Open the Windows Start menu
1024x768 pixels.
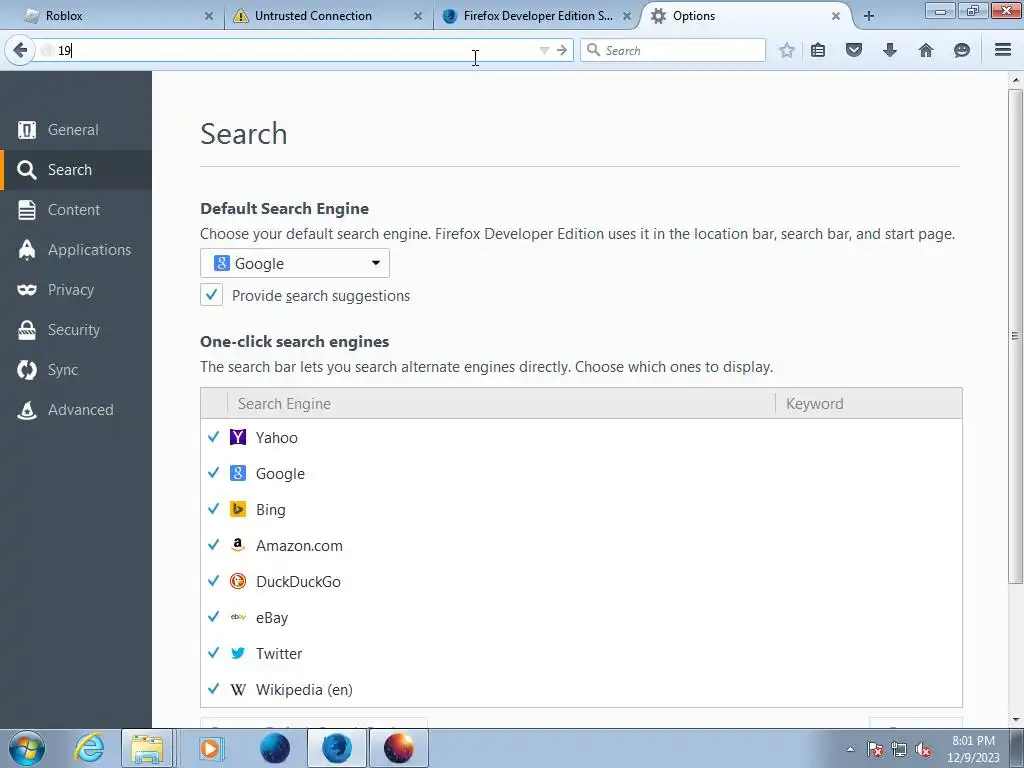click(x=27, y=748)
